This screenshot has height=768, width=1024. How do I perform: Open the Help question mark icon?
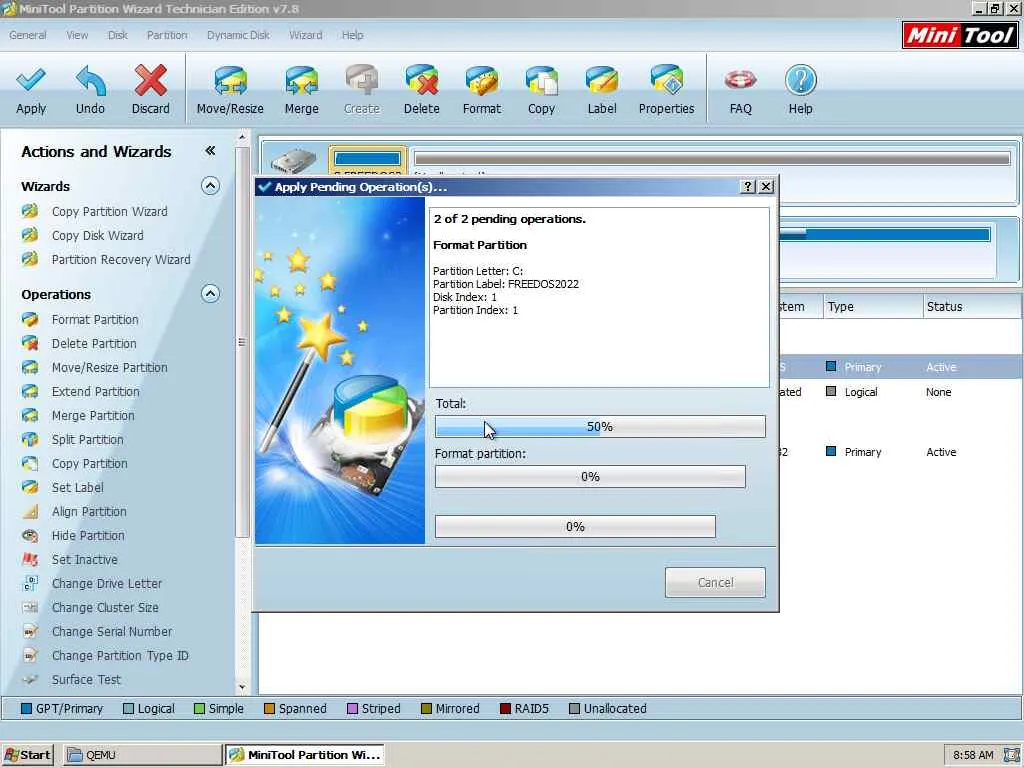800,81
